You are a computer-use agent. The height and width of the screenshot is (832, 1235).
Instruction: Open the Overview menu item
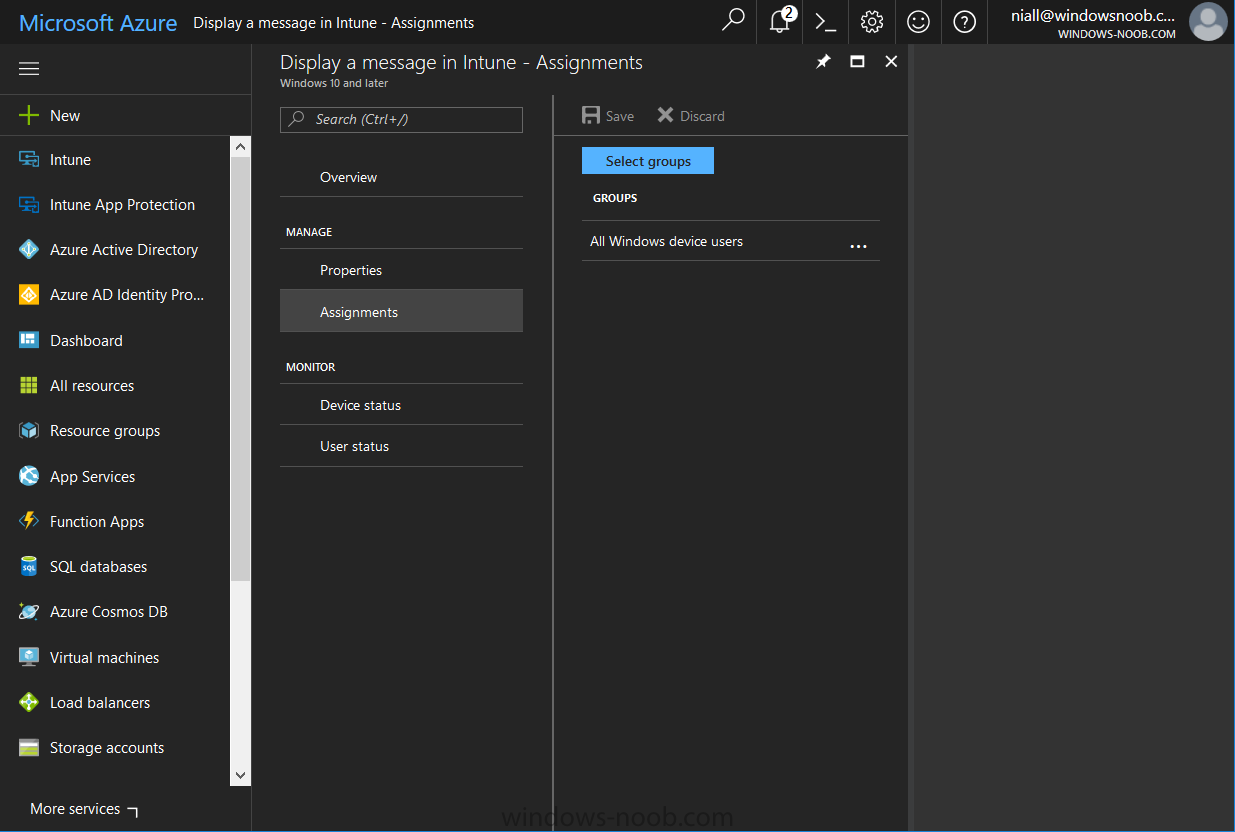(x=401, y=177)
